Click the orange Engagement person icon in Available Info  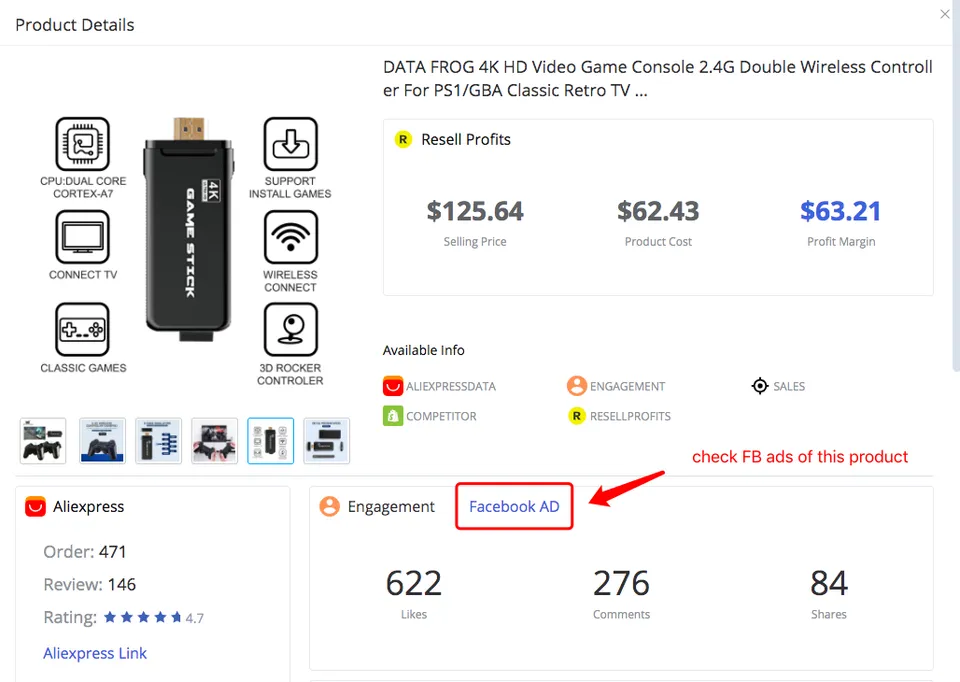(x=576, y=386)
